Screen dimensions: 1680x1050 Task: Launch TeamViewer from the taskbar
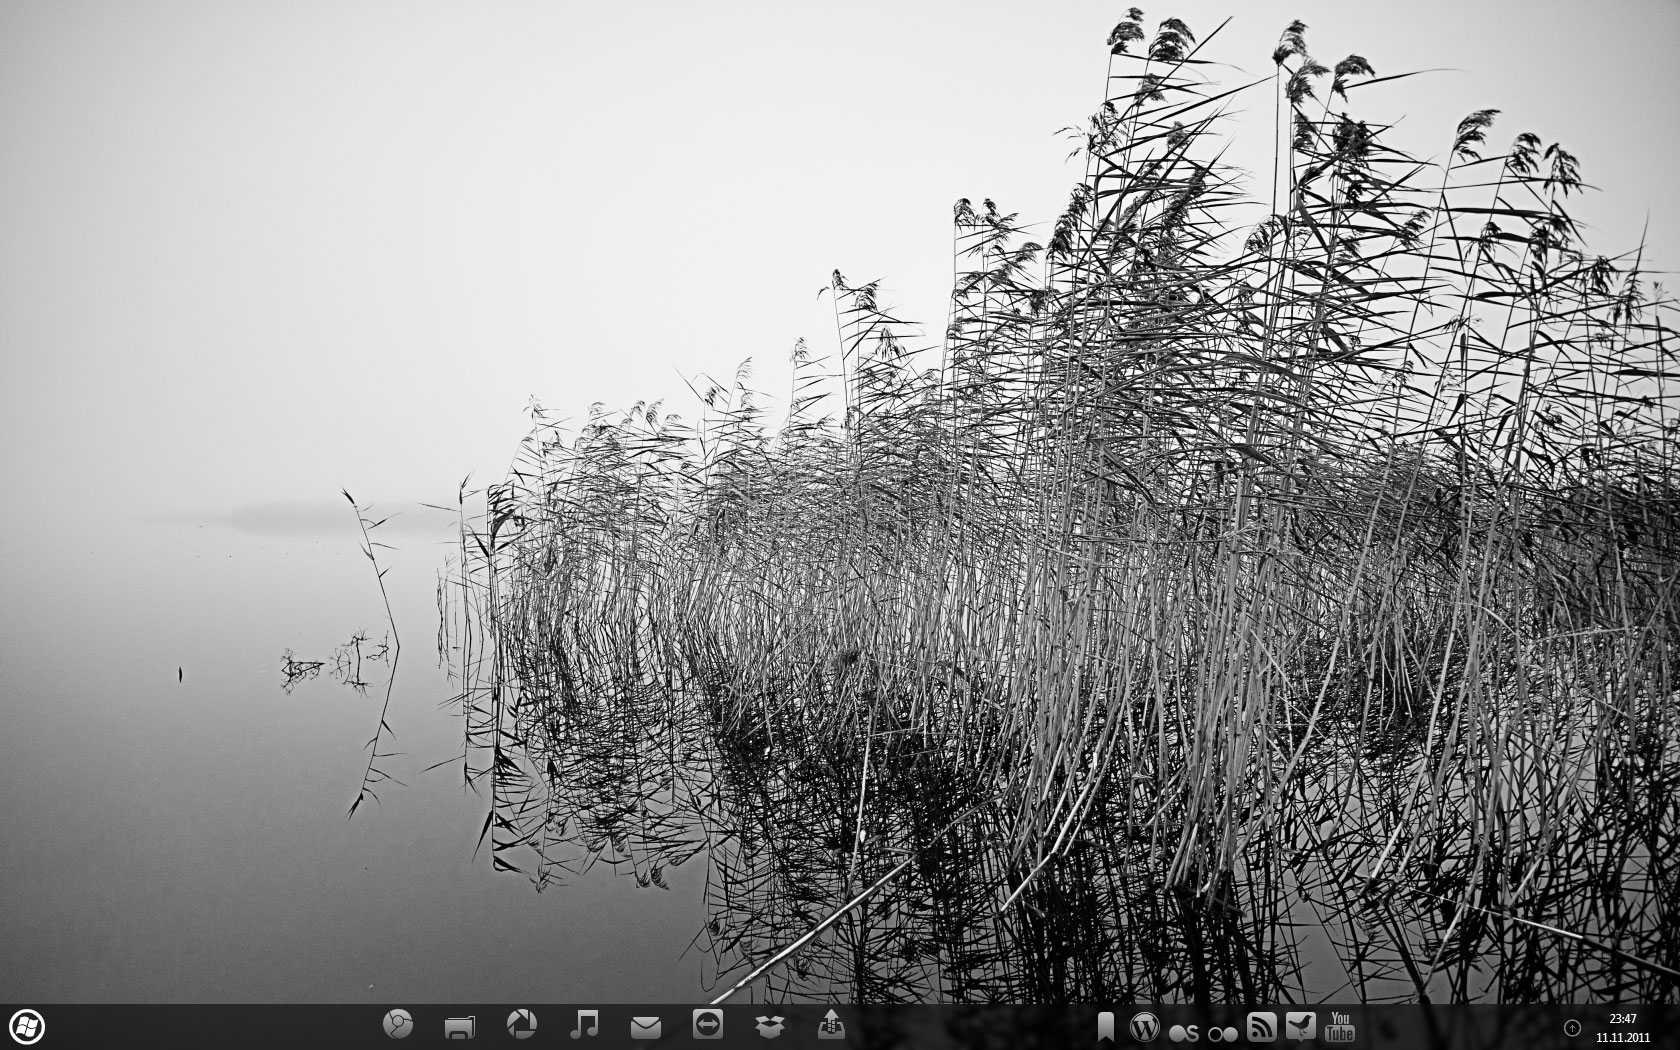click(708, 1024)
